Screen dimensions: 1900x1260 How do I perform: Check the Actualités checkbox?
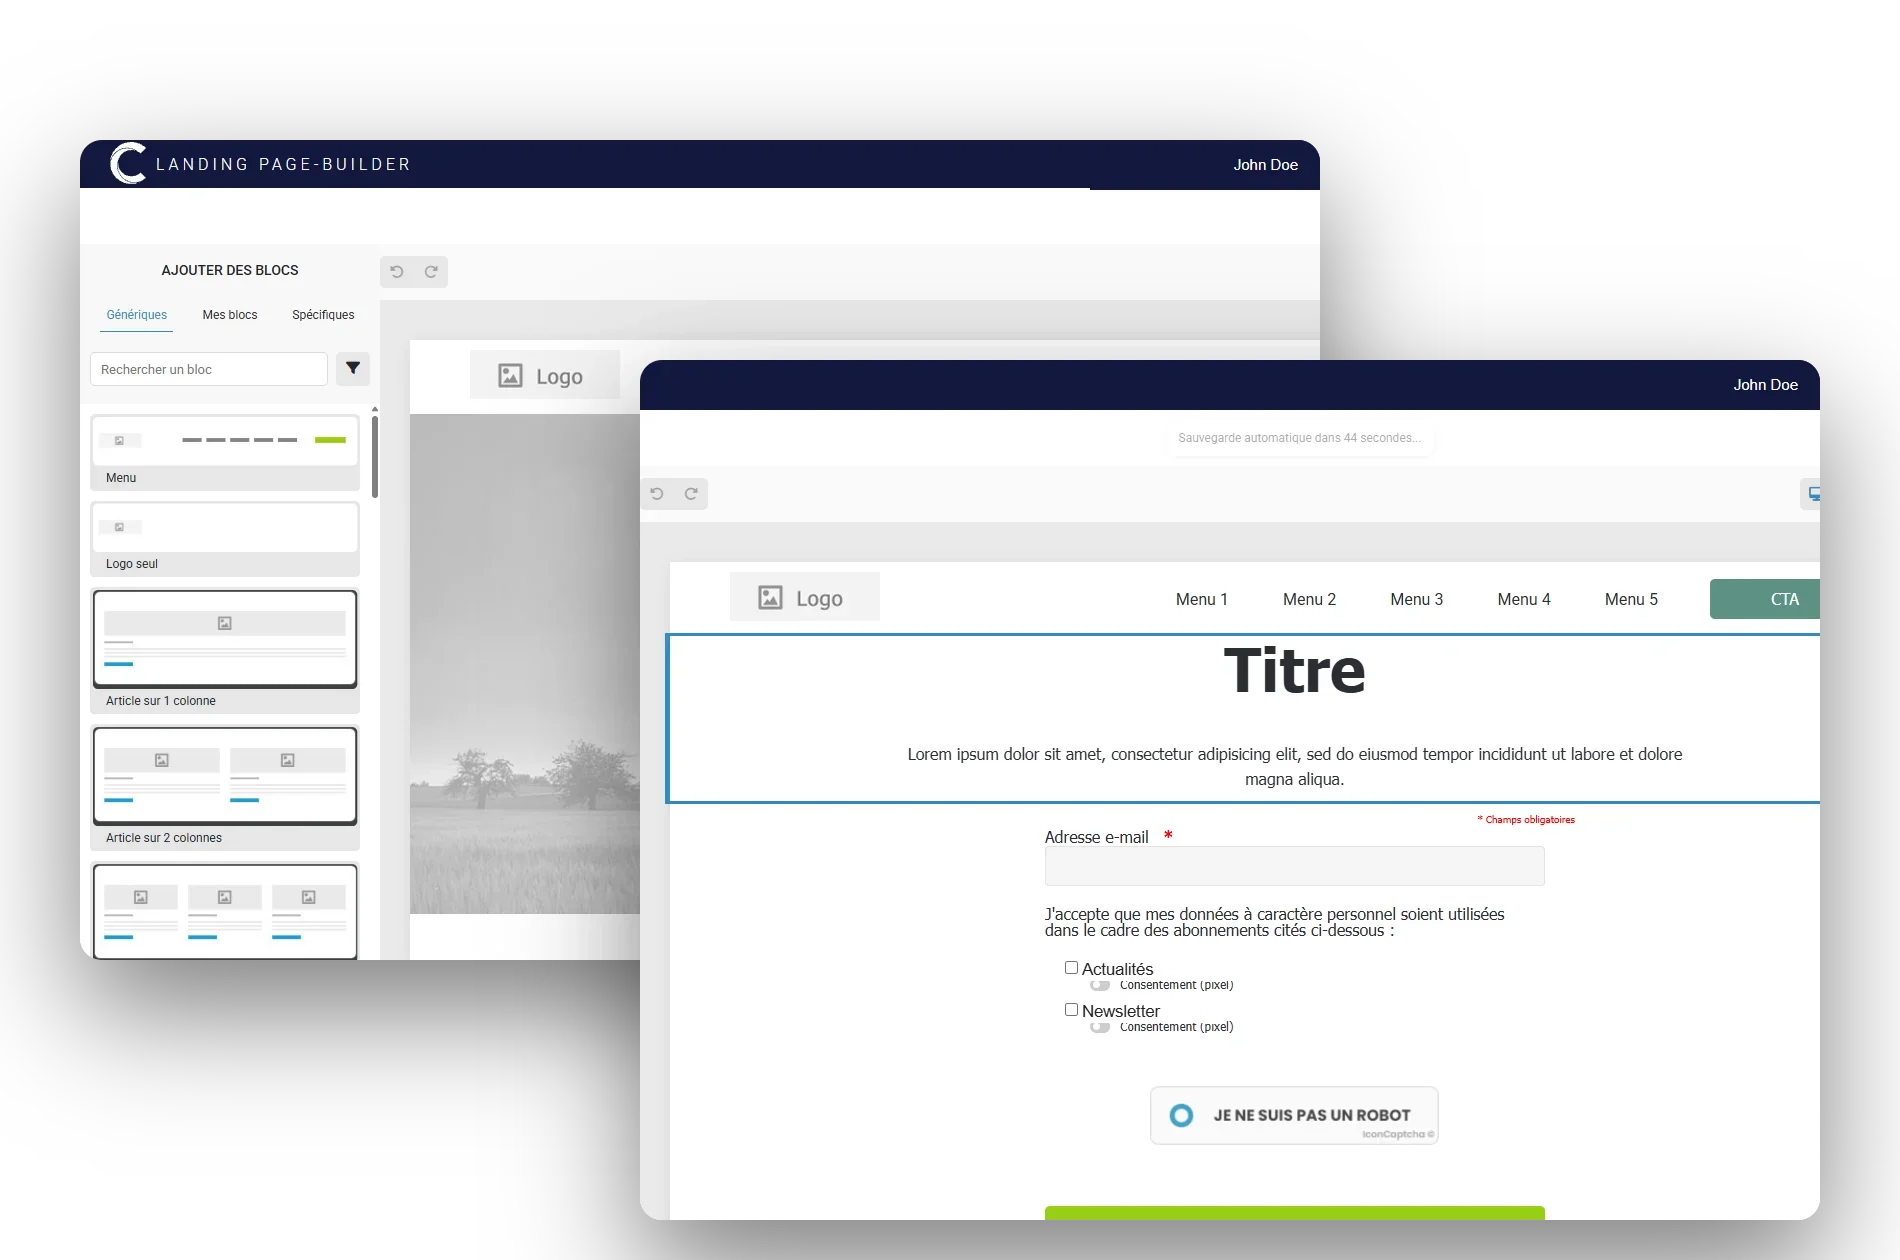point(1071,968)
